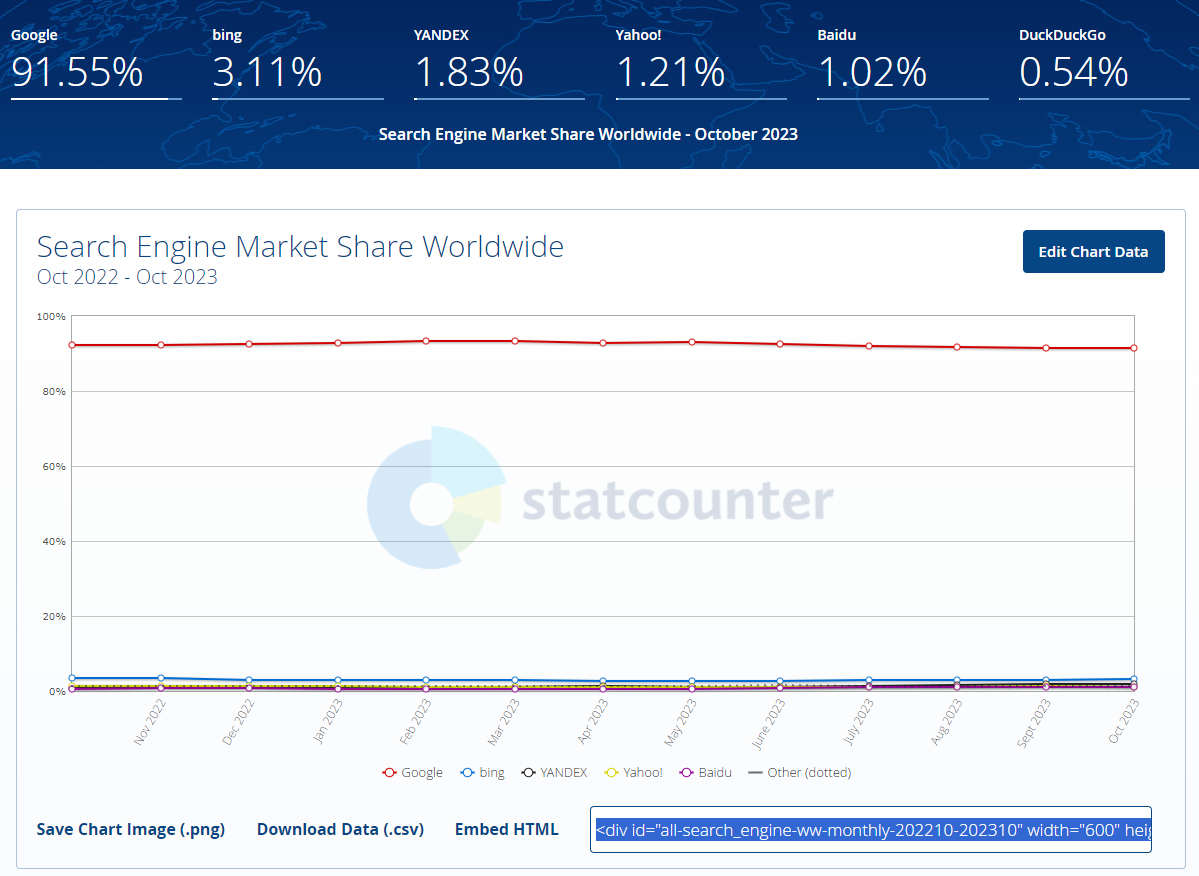Select the red Google legend marker
Screen dimensions: 1199x876
(387, 772)
